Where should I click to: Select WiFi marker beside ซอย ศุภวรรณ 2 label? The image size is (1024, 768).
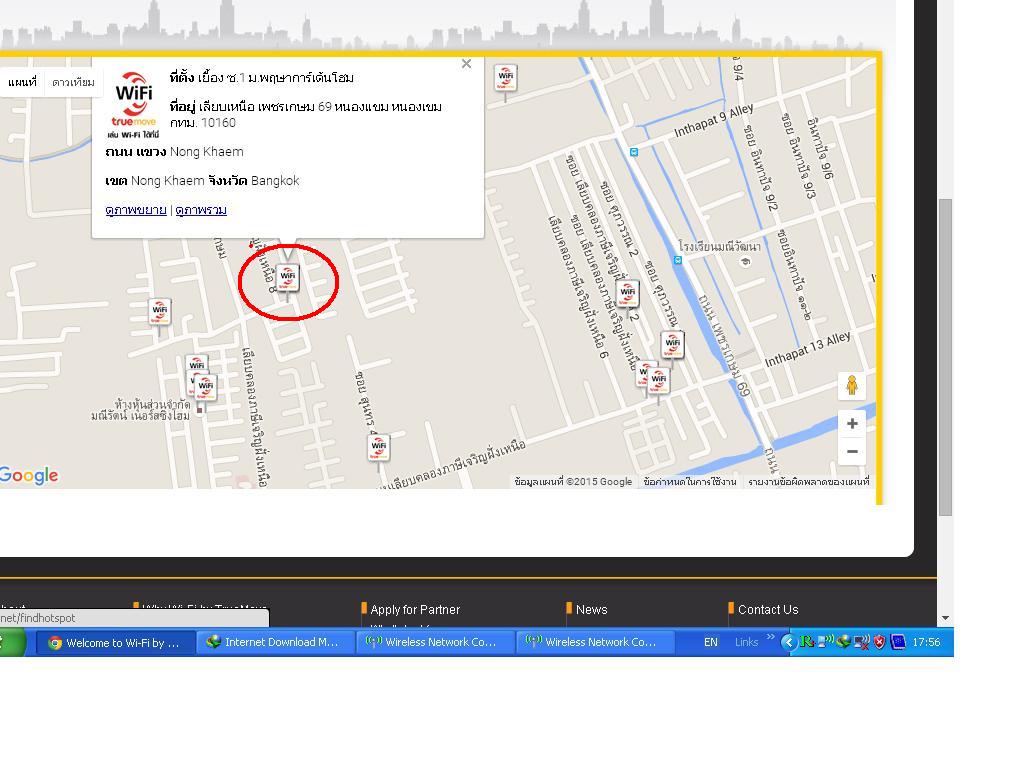click(628, 295)
